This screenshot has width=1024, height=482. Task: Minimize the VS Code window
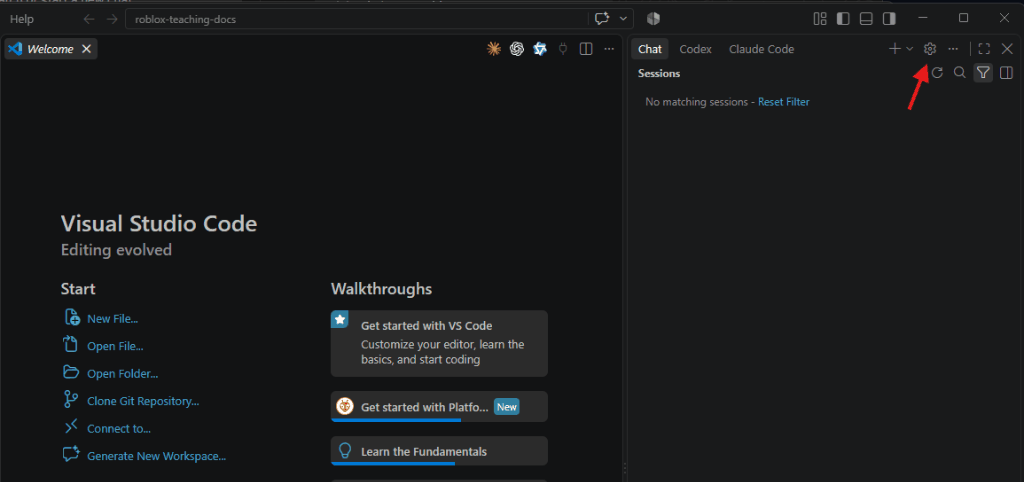(923, 18)
